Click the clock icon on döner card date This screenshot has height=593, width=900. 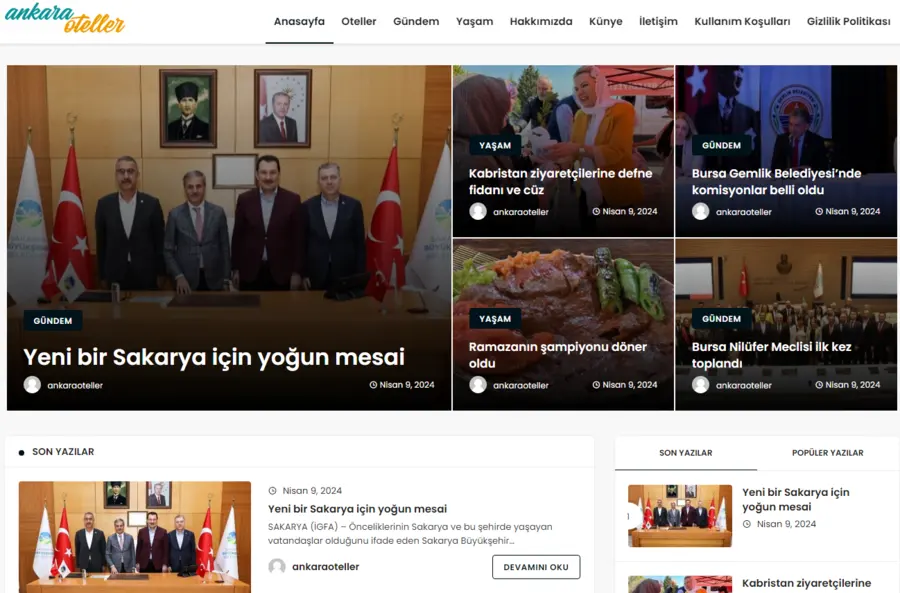[x=596, y=385]
